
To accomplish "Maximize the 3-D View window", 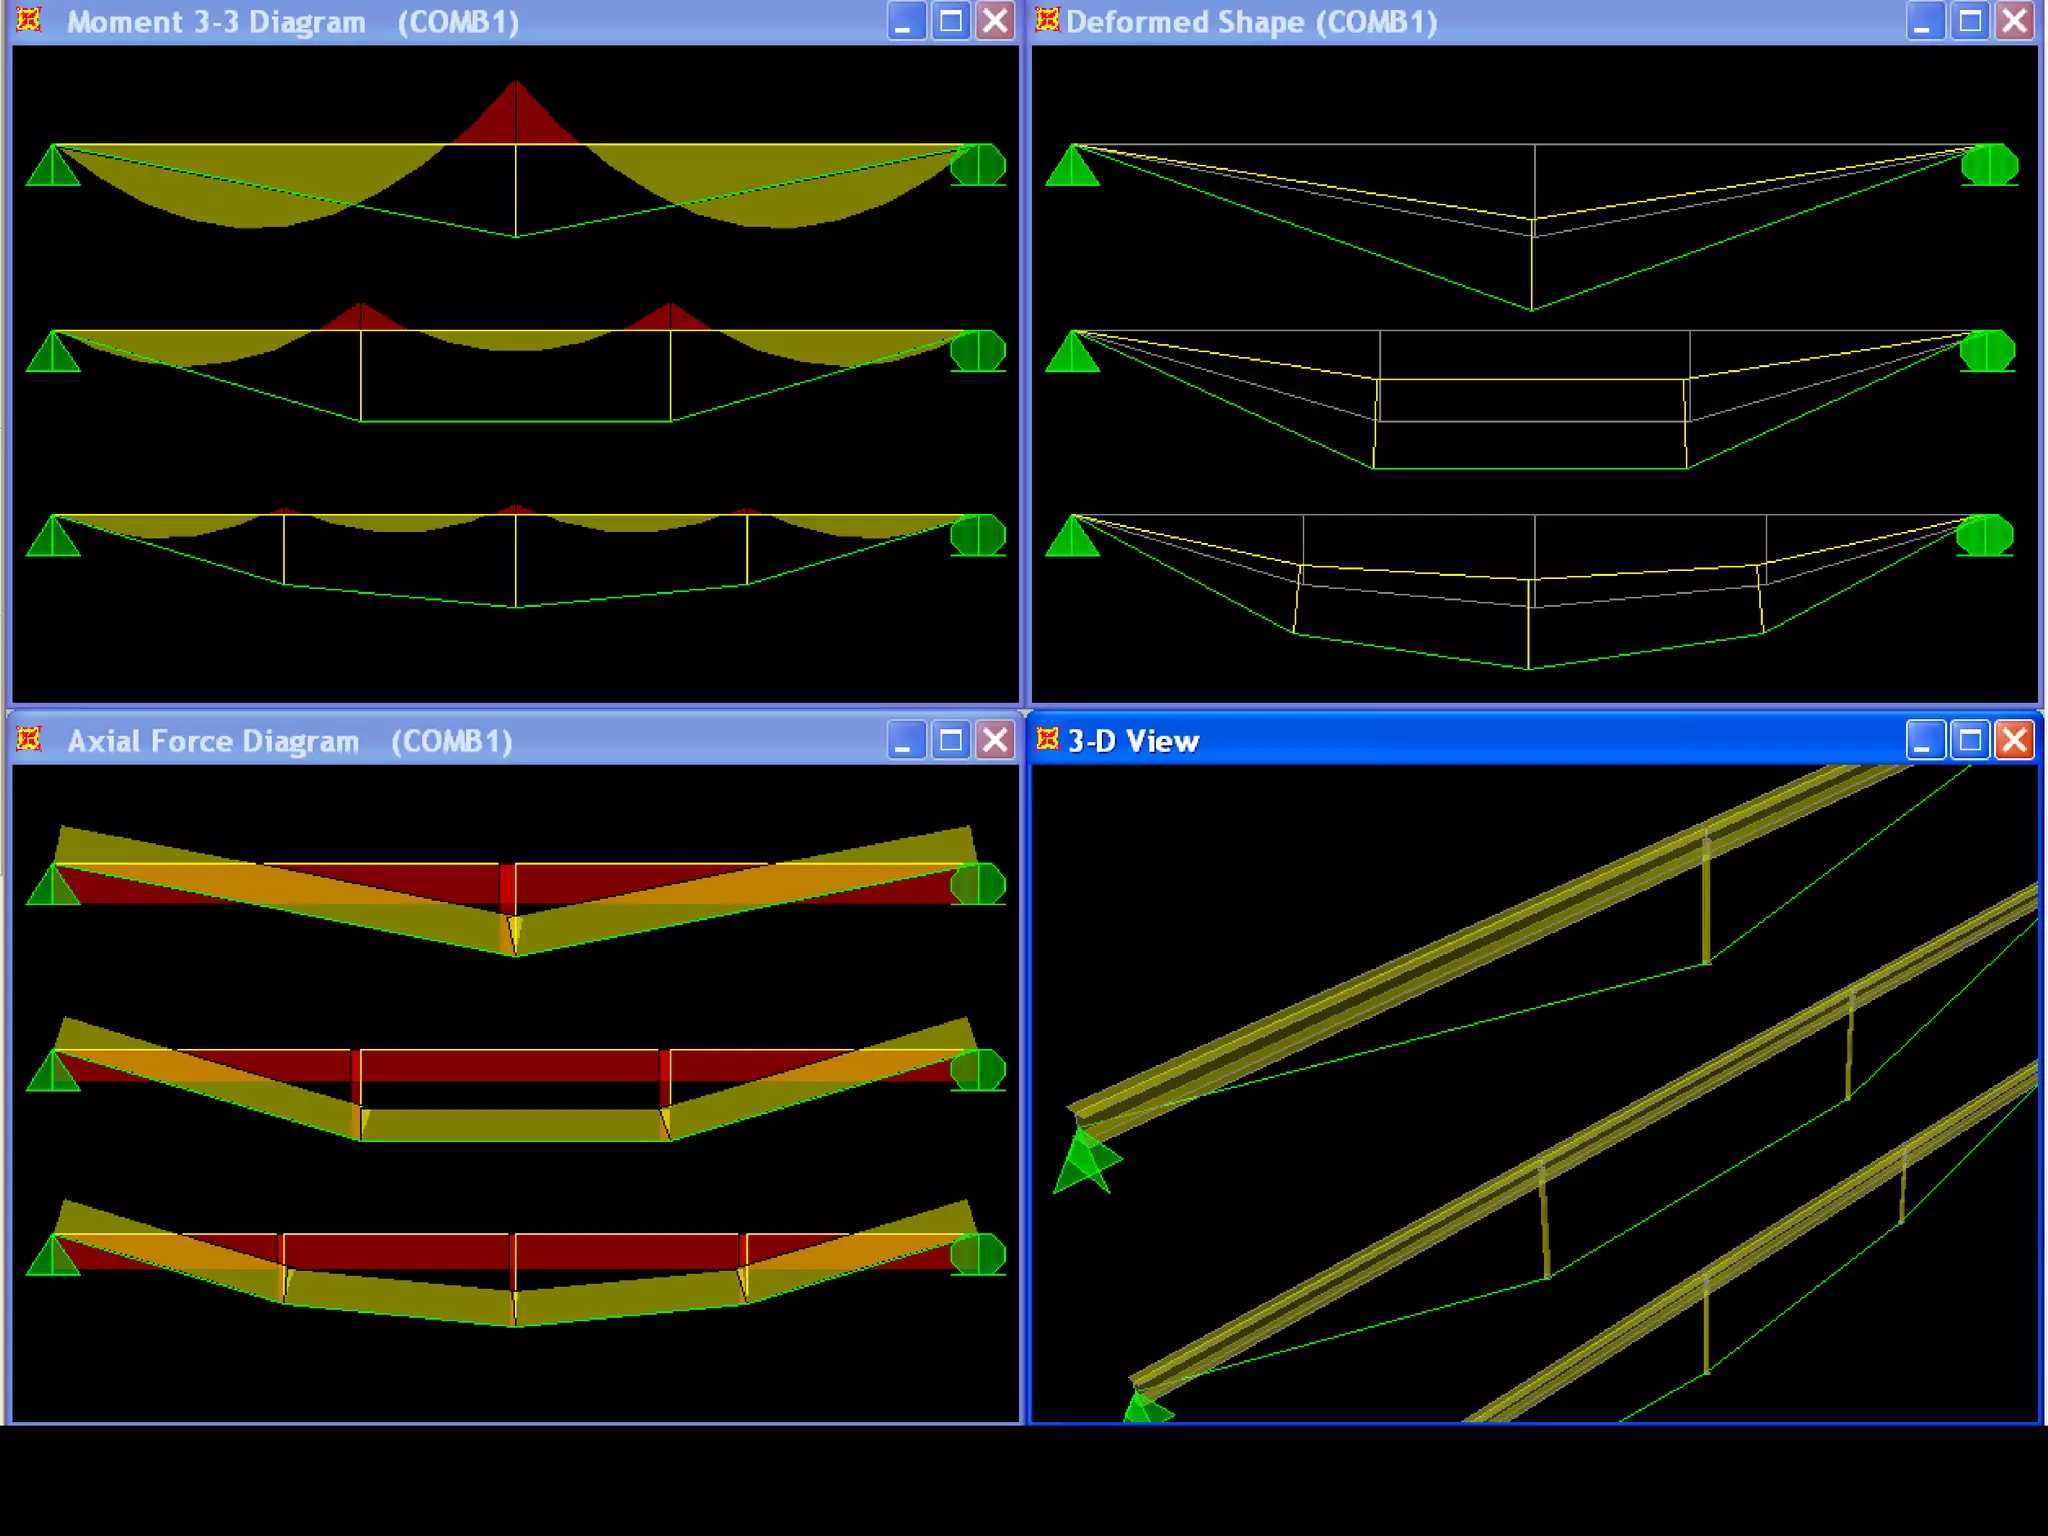I will (1970, 740).
